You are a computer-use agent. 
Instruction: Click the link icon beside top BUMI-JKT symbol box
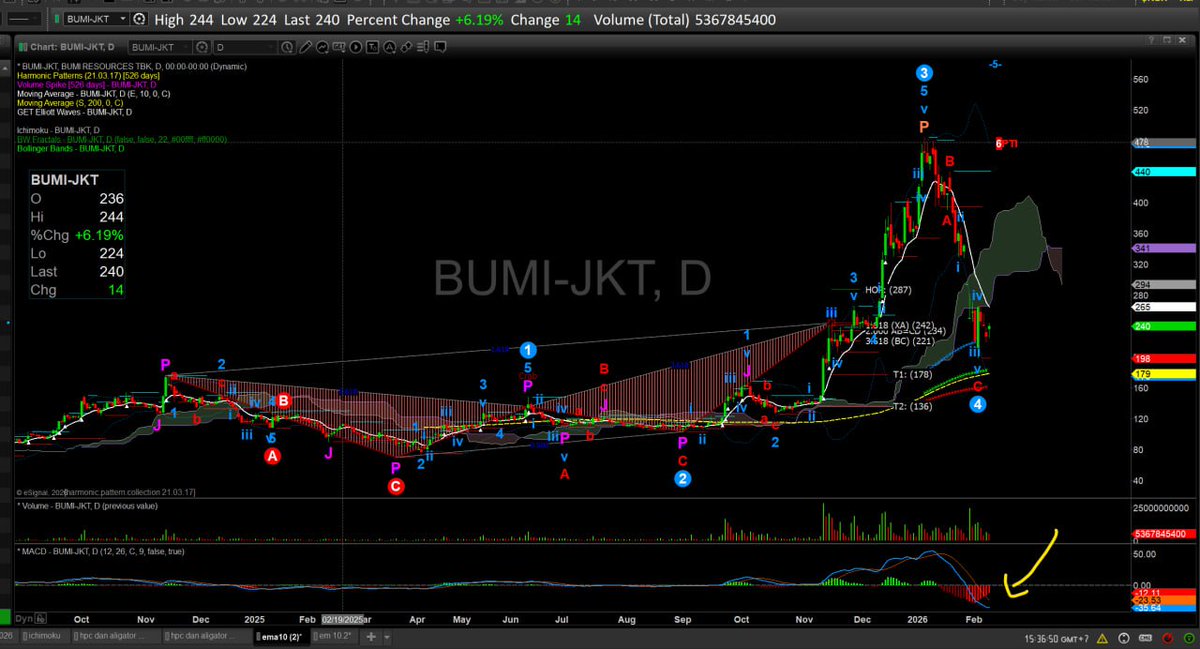139,19
